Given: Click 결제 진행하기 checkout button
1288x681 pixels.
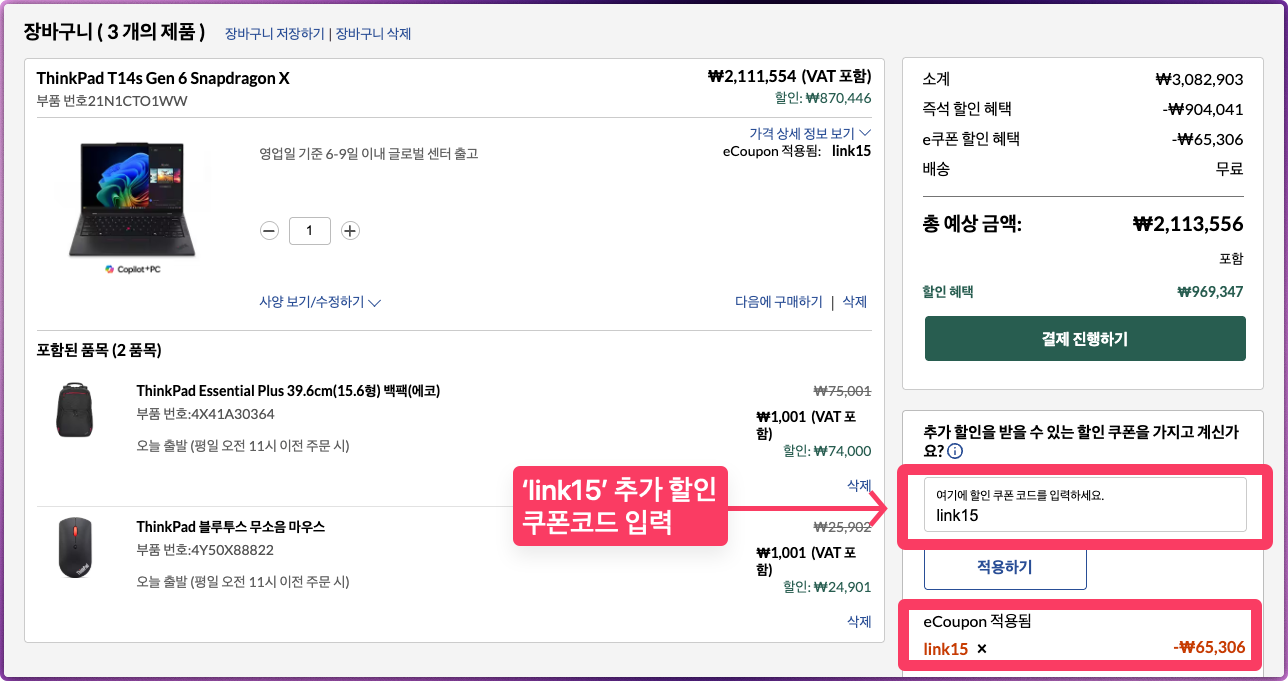Looking at the screenshot, I should tap(1085, 339).
